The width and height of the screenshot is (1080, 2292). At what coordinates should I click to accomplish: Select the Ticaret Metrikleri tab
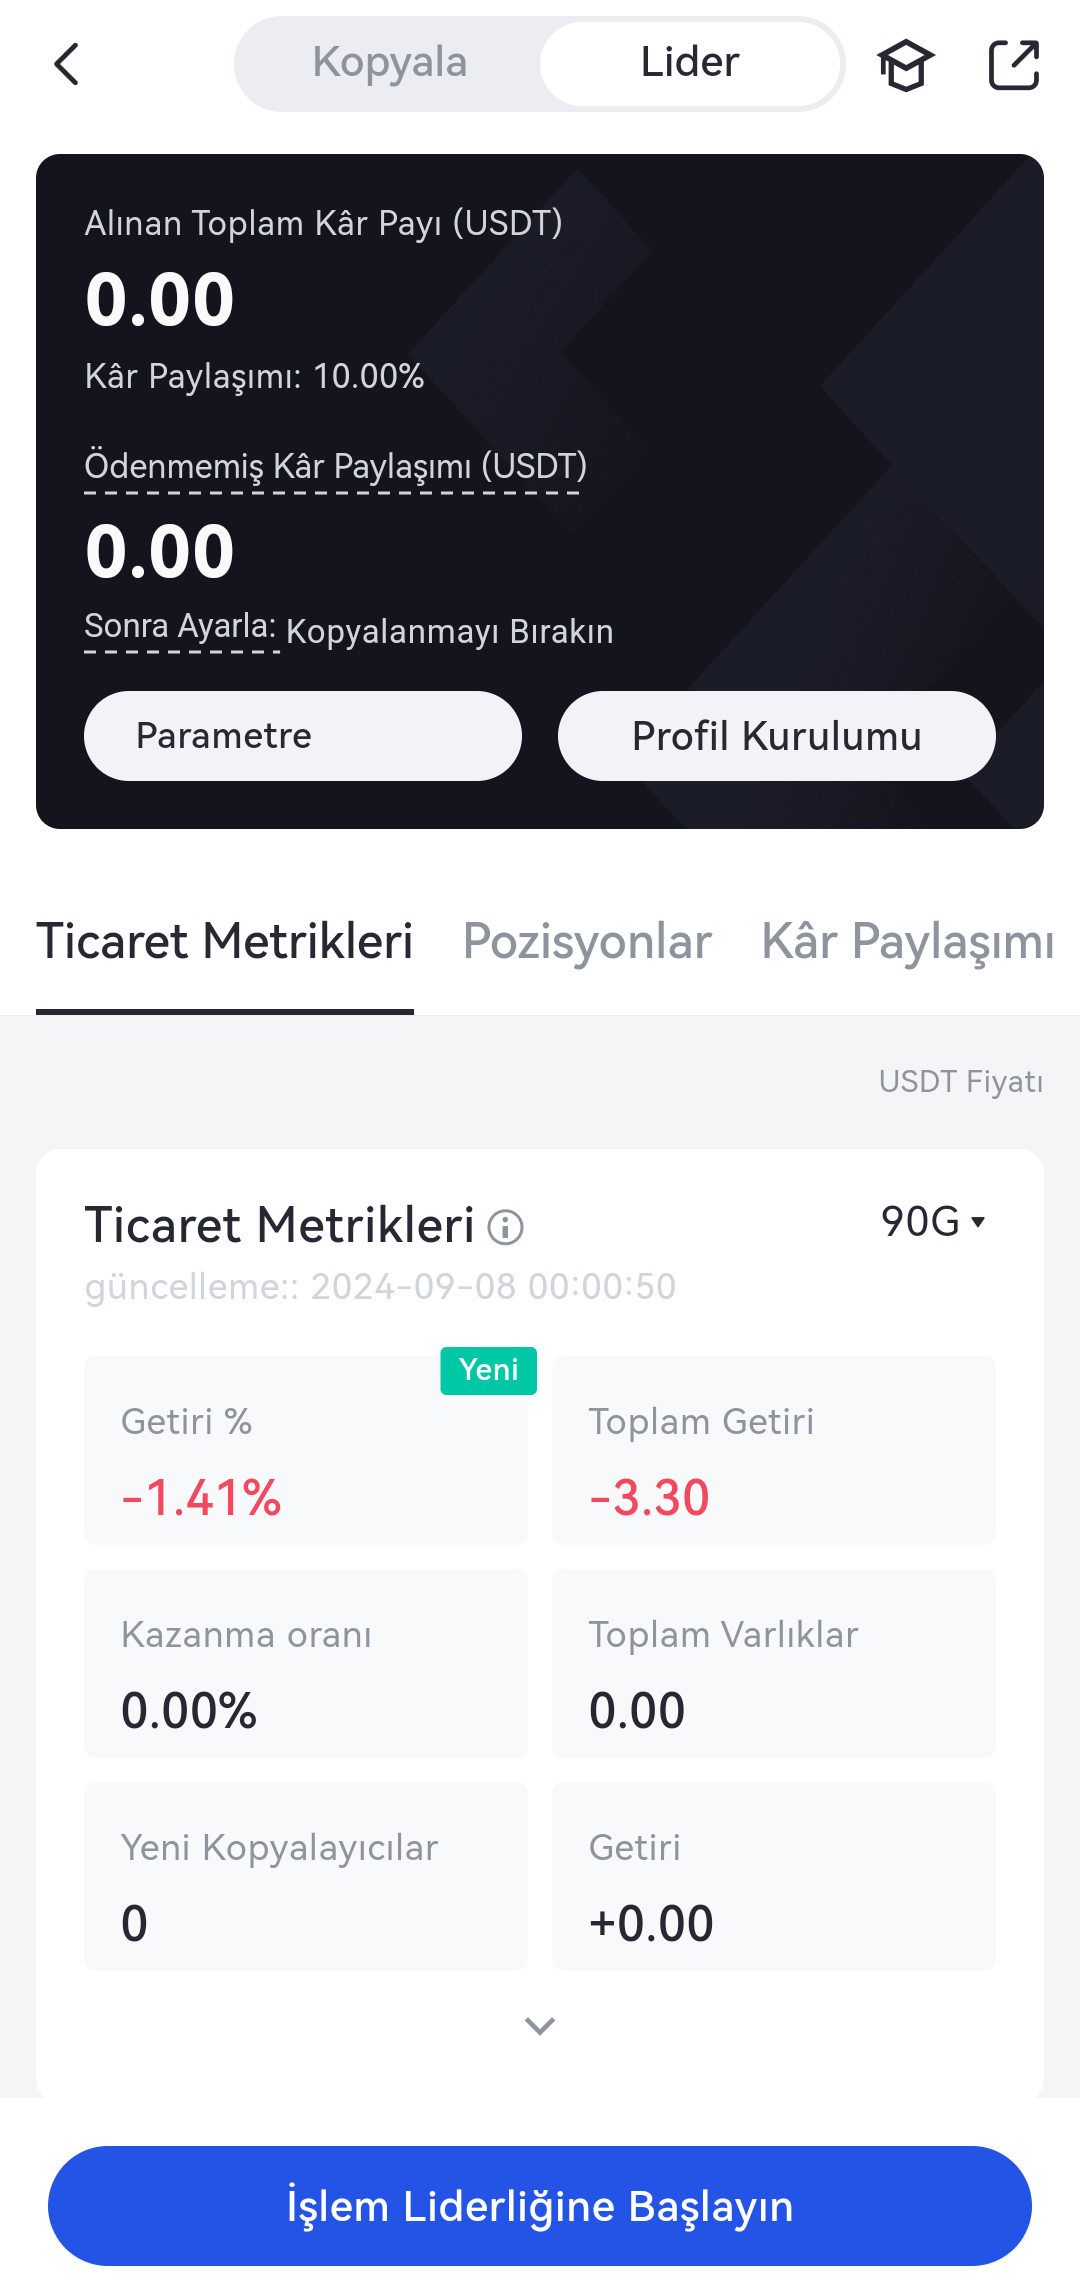[x=225, y=942]
